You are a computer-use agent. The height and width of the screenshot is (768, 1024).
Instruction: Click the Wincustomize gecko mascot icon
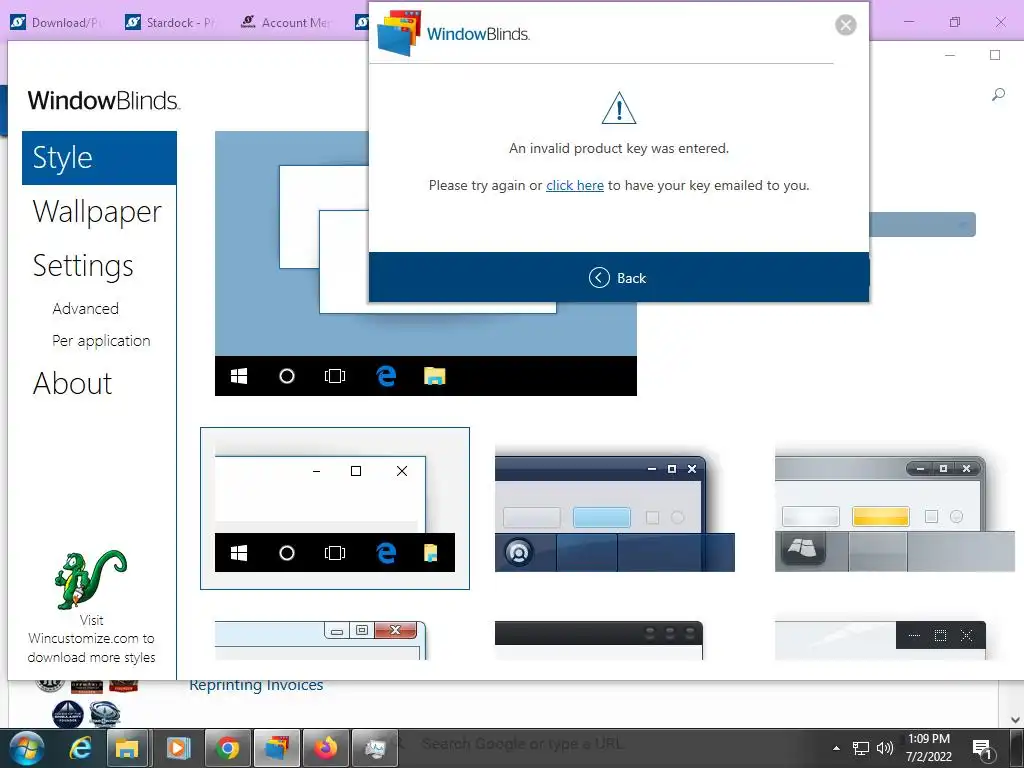(90, 579)
